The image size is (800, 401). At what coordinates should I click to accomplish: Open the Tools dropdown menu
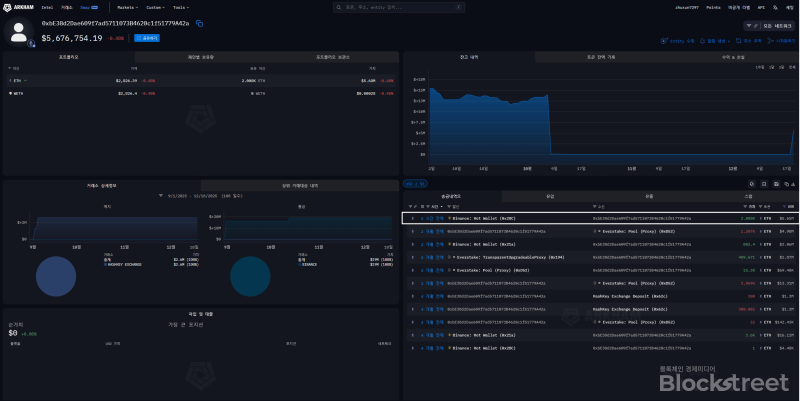click(182, 6)
